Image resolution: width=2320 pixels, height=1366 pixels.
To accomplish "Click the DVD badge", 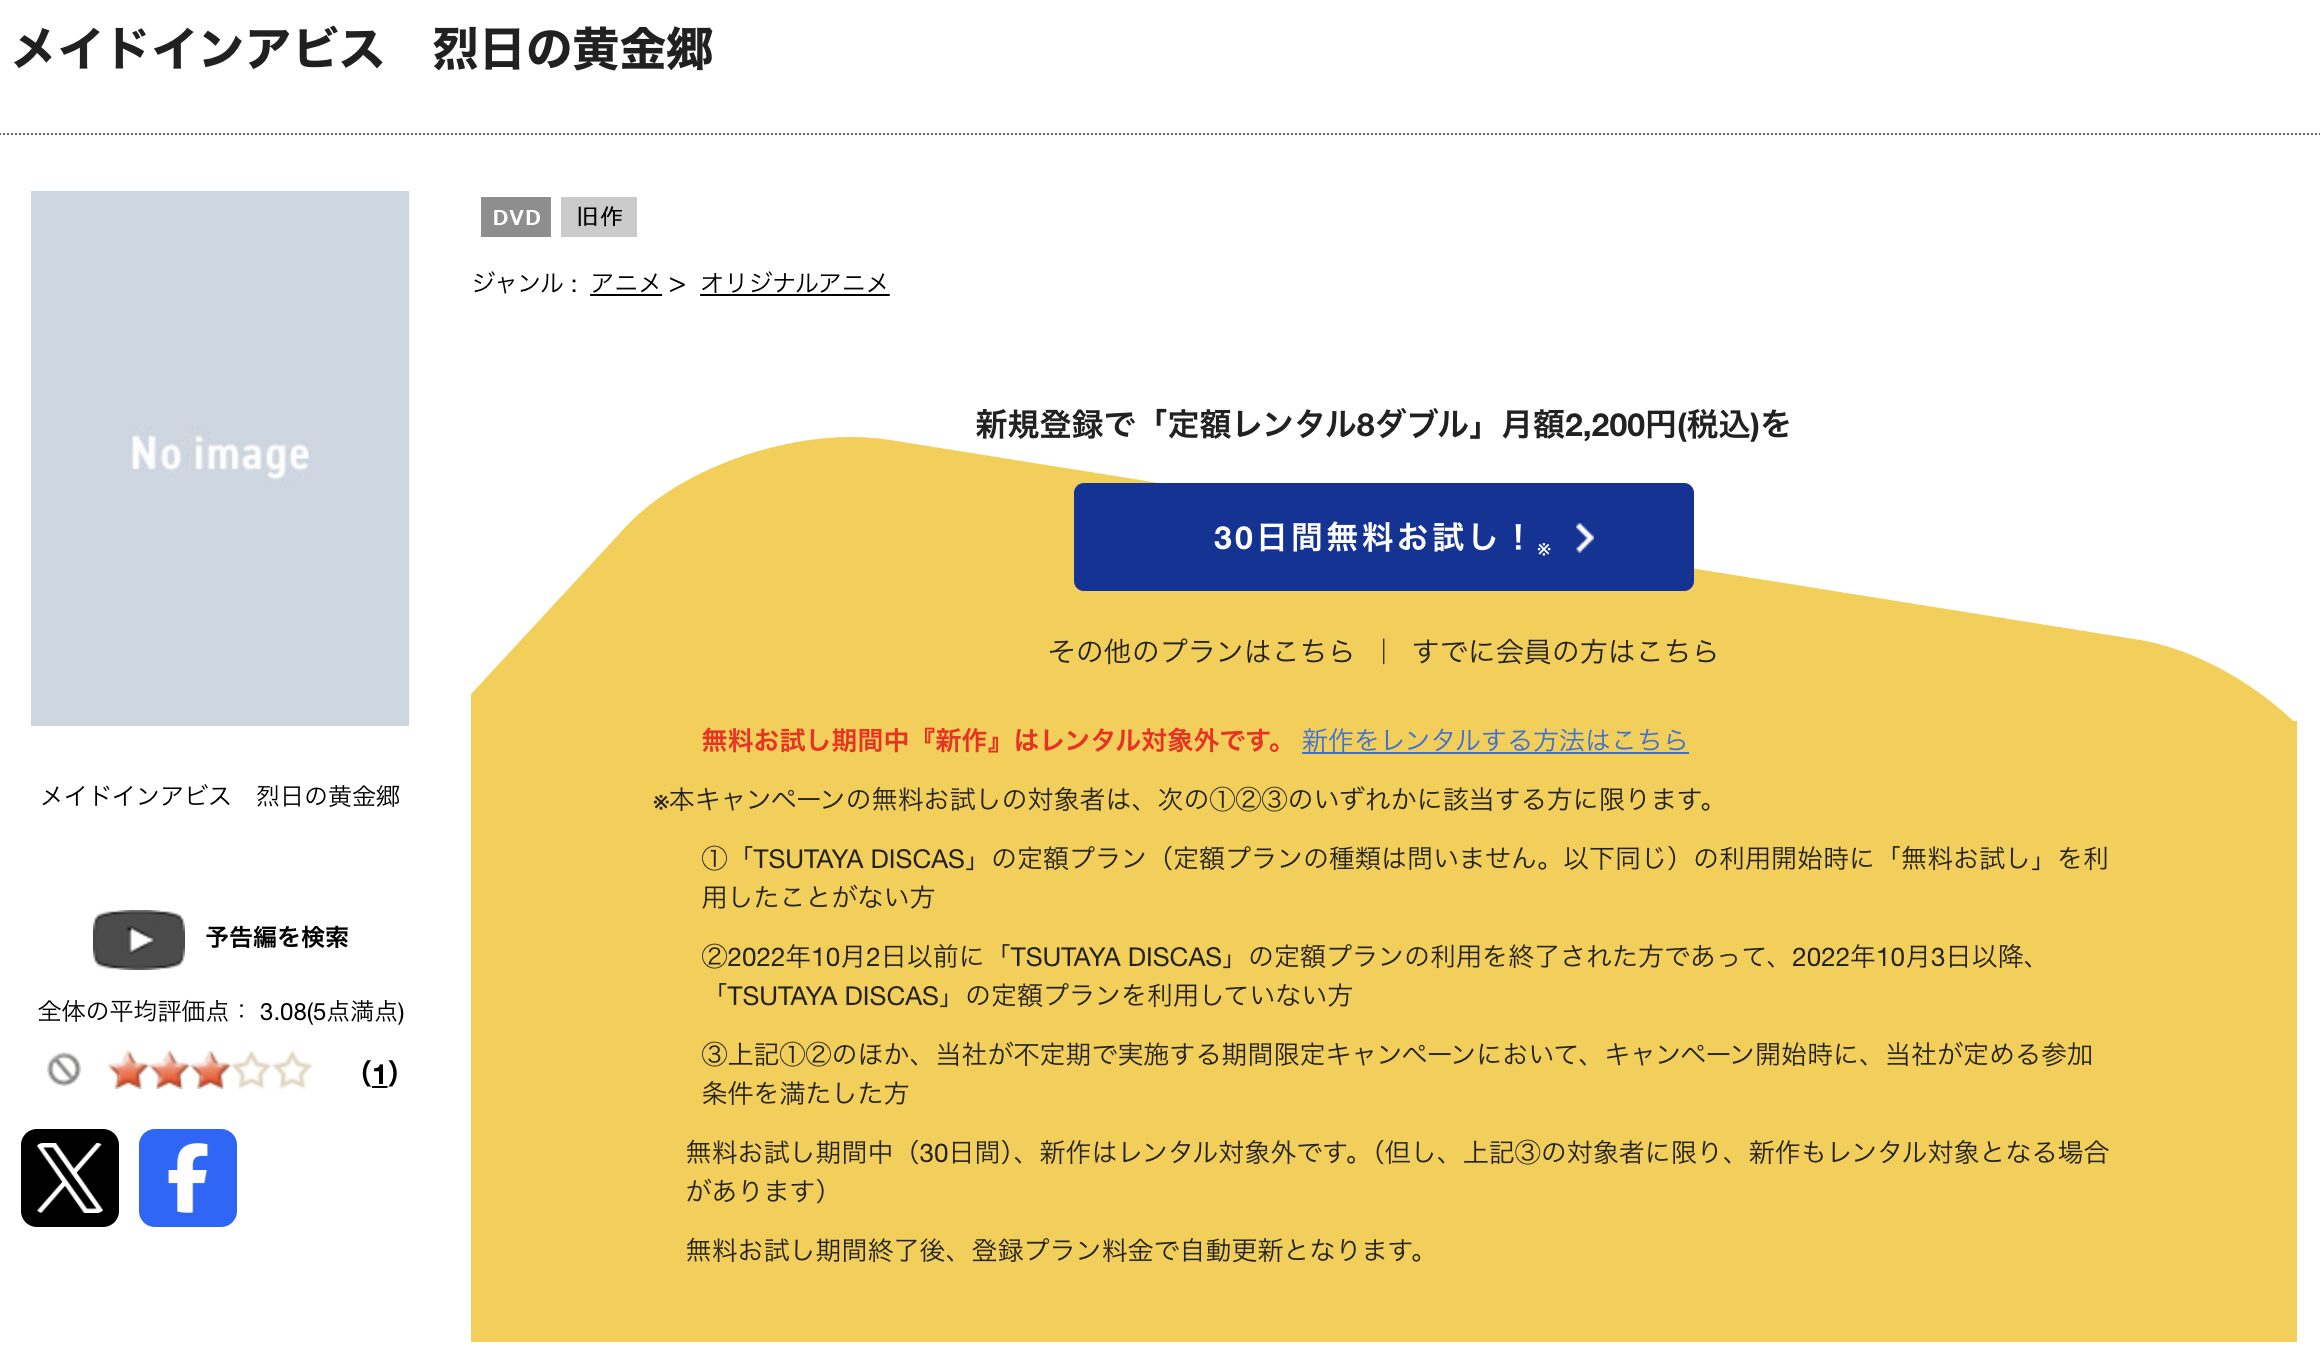I will tap(516, 217).
